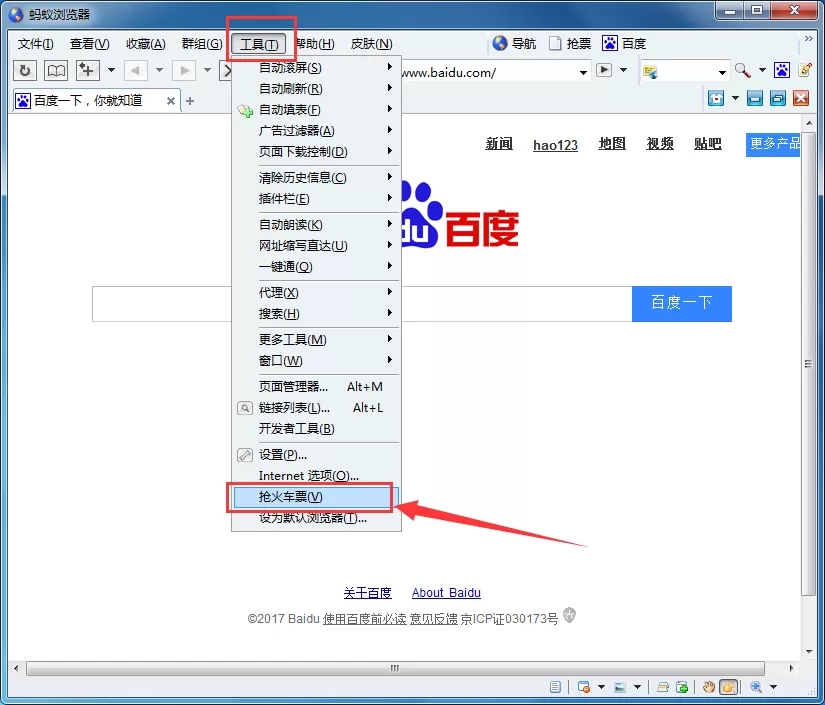Image resolution: width=825 pixels, height=705 pixels.
Task: Expand the magnifier search options dropdown
Action: 762,70
